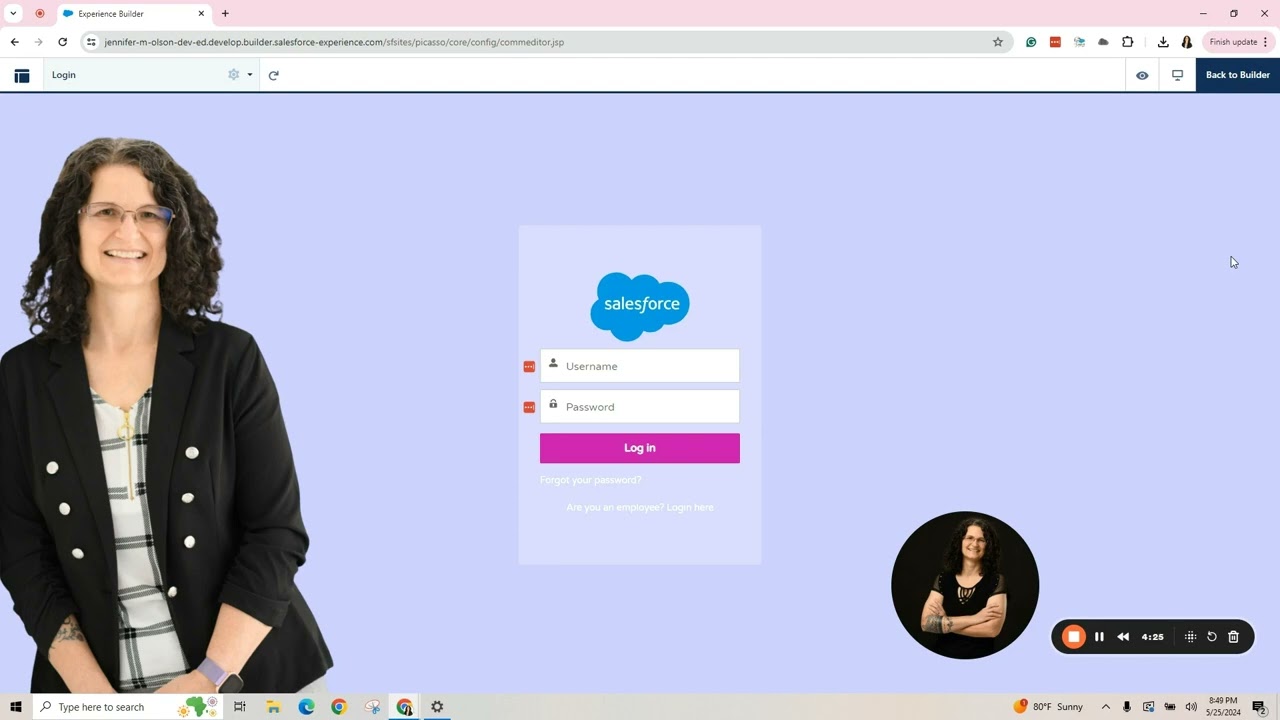1280x720 pixels.
Task: Grab the recorder grid handle icon
Action: [1190, 637]
